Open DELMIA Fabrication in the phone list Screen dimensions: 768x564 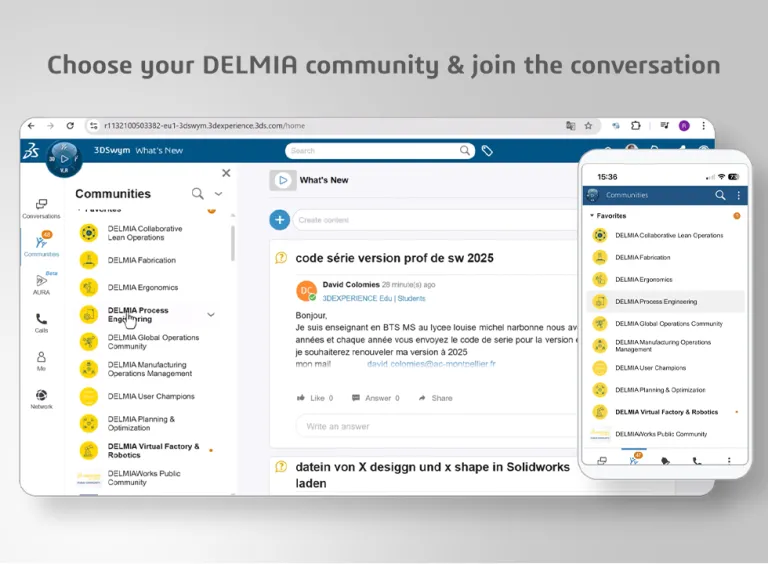click(665, 257)
